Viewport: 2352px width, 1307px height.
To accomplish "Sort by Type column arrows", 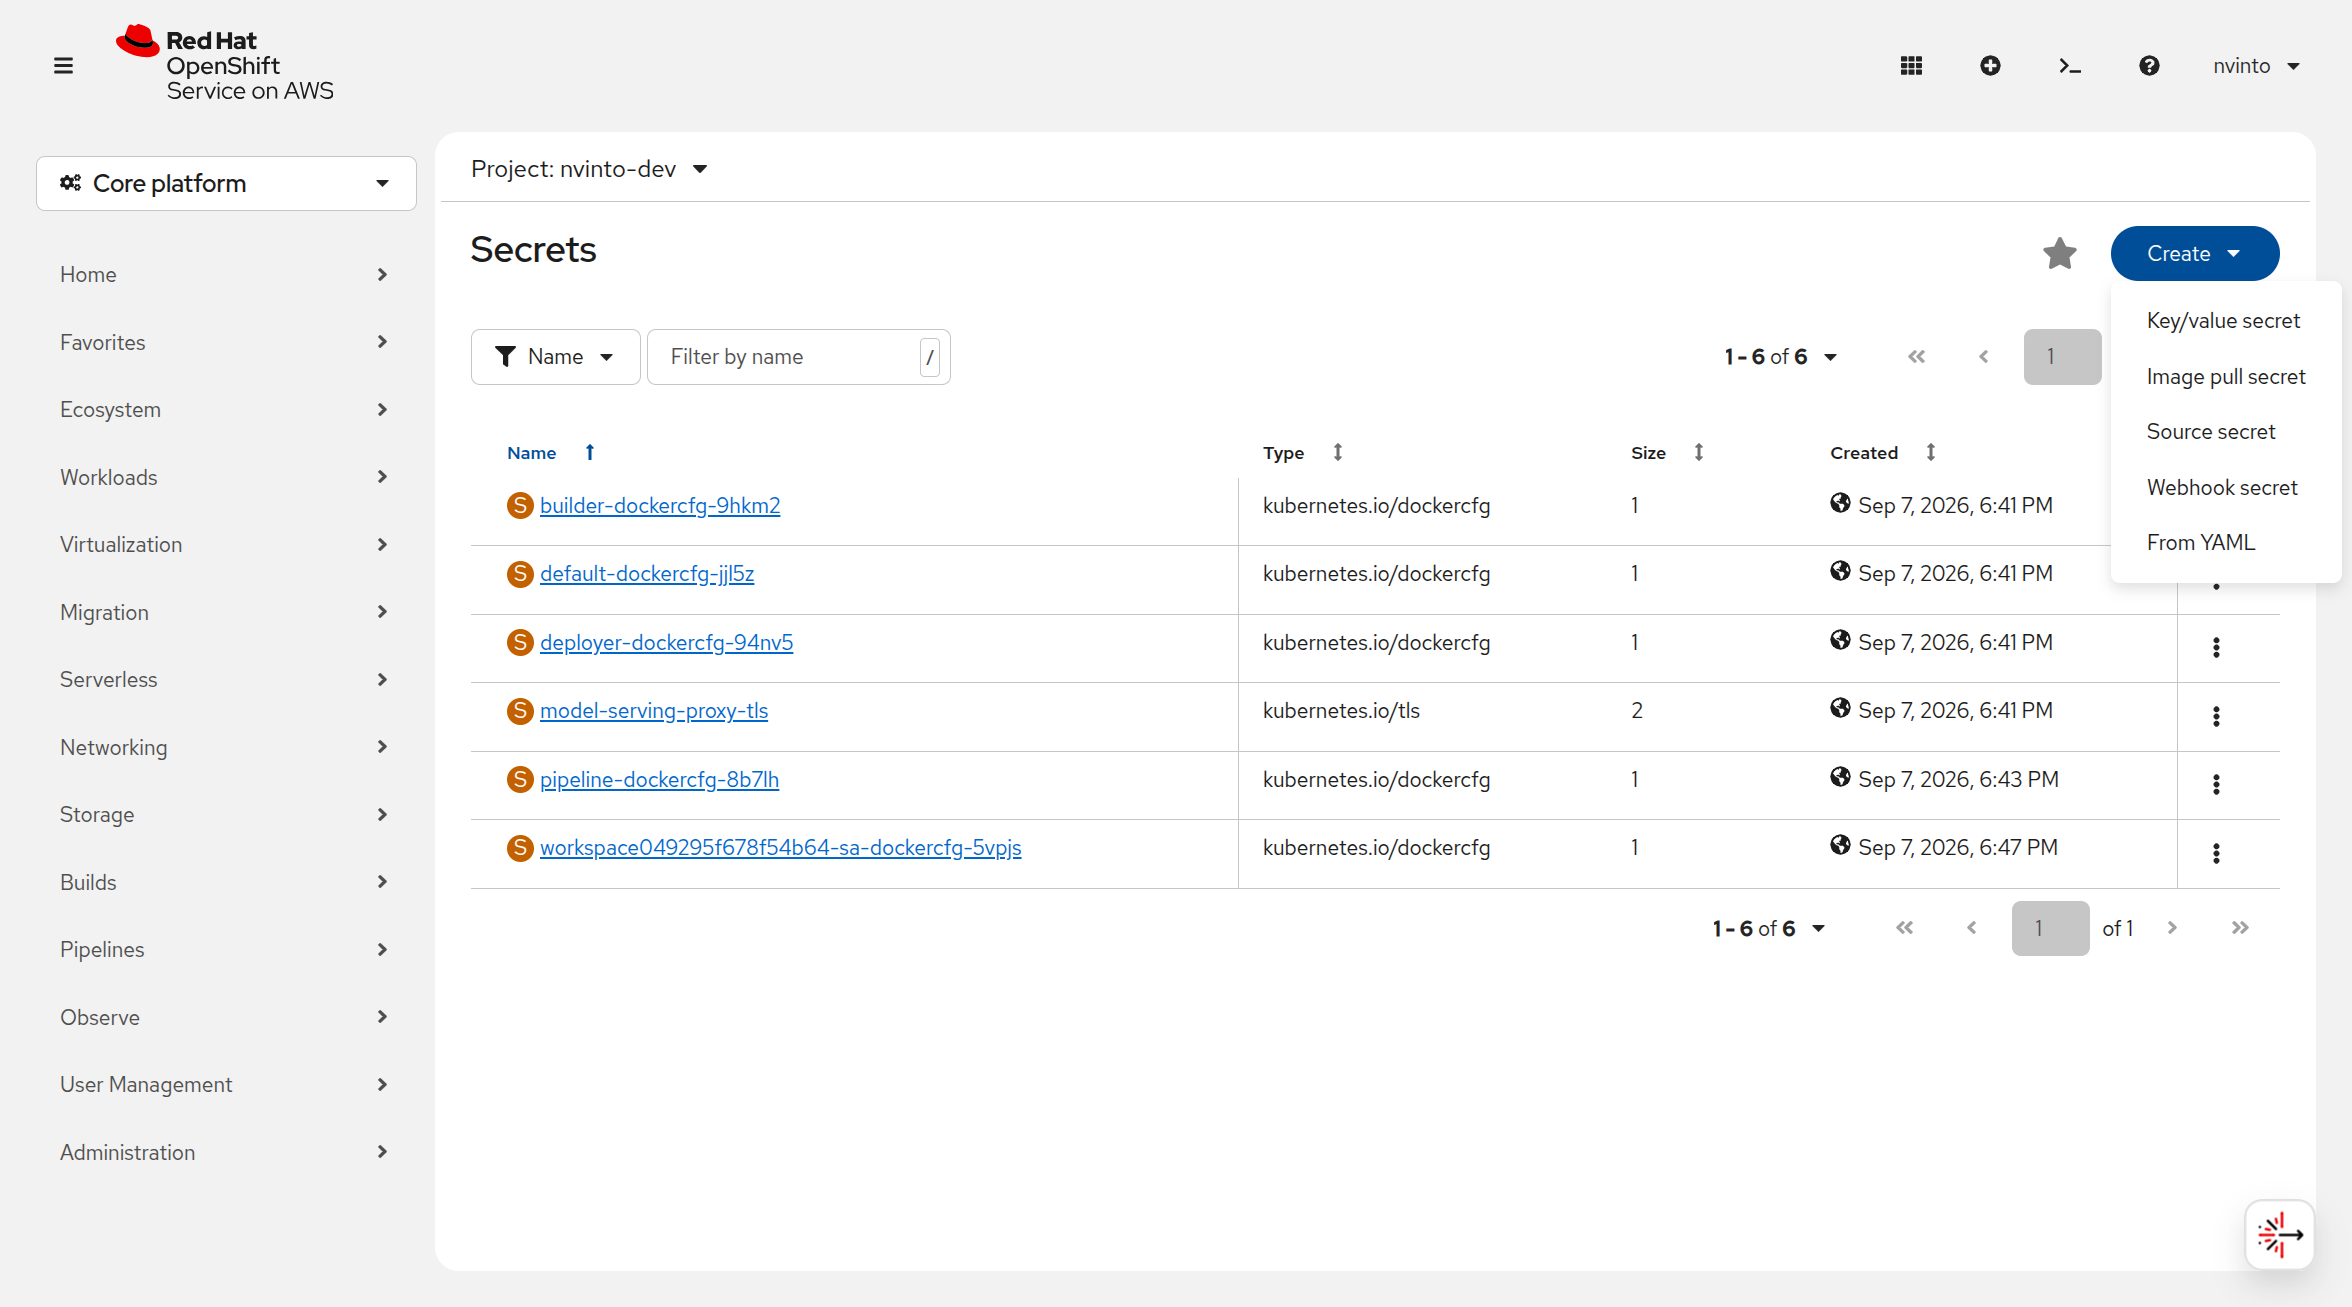I will 1338,452.
